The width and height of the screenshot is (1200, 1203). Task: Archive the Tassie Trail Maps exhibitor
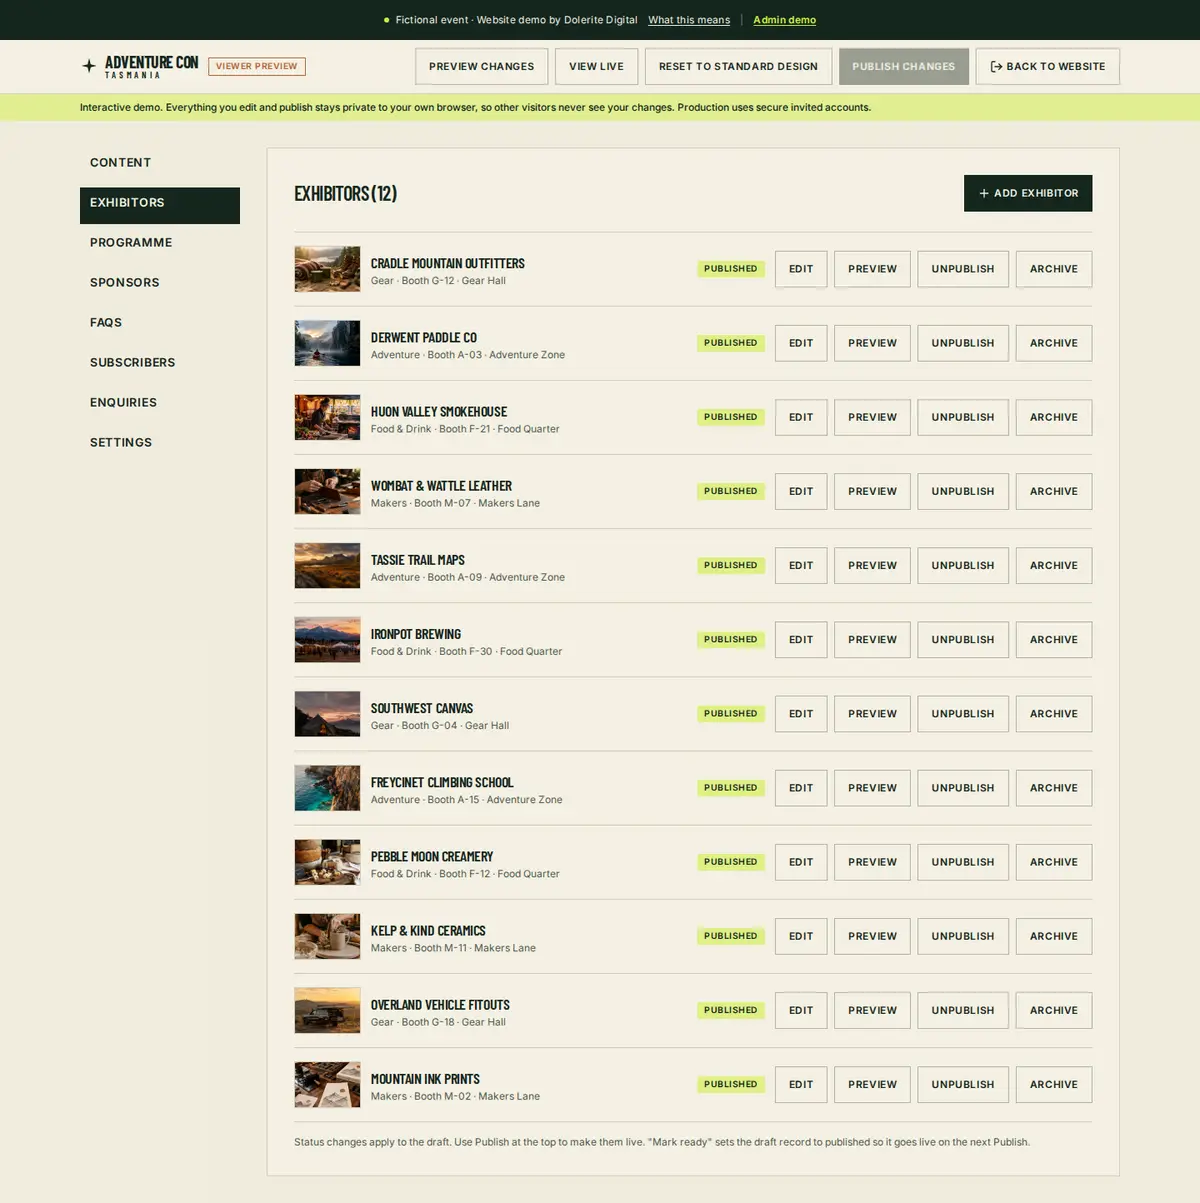click(x=1054, y=565)
